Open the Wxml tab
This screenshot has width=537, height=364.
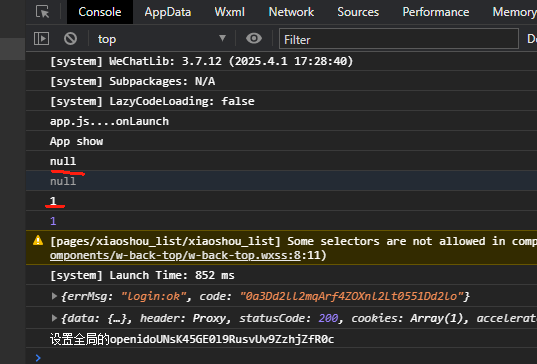(229, 12)
